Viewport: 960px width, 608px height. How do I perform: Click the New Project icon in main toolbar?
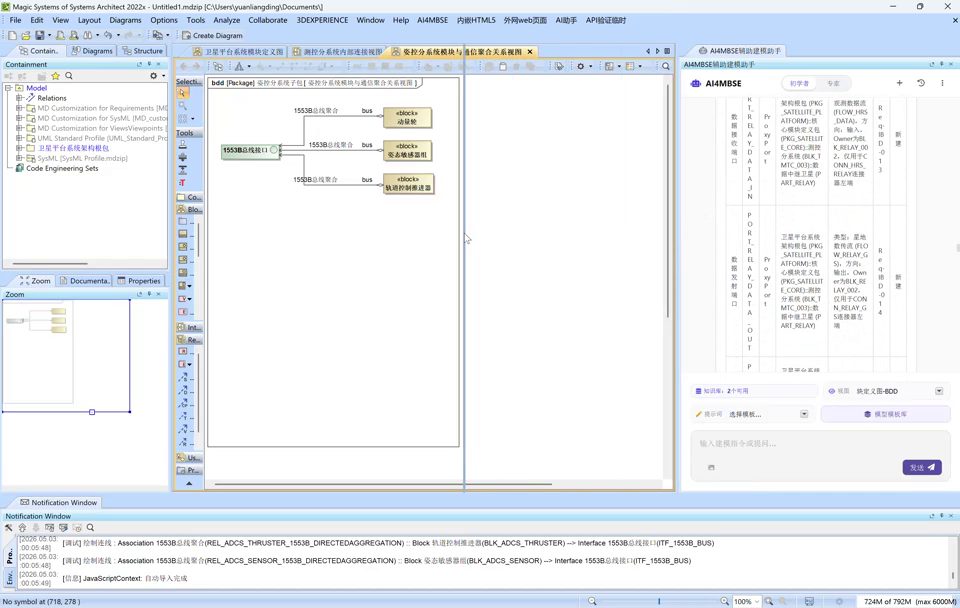12,36
